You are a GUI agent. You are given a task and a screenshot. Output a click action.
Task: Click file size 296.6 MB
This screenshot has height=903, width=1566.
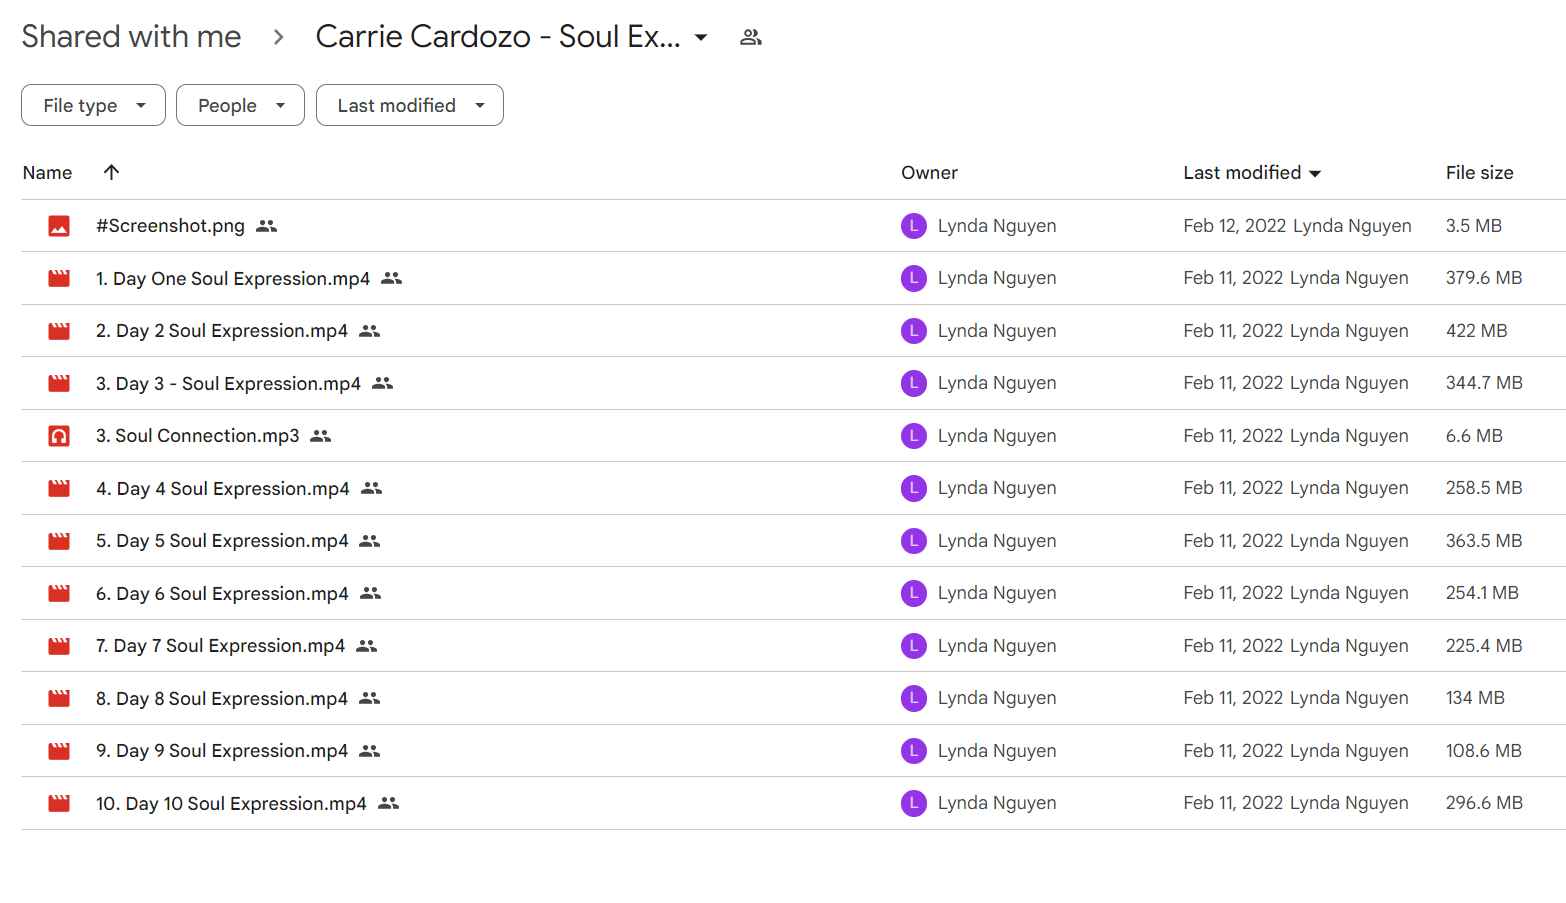point(1484,803)
